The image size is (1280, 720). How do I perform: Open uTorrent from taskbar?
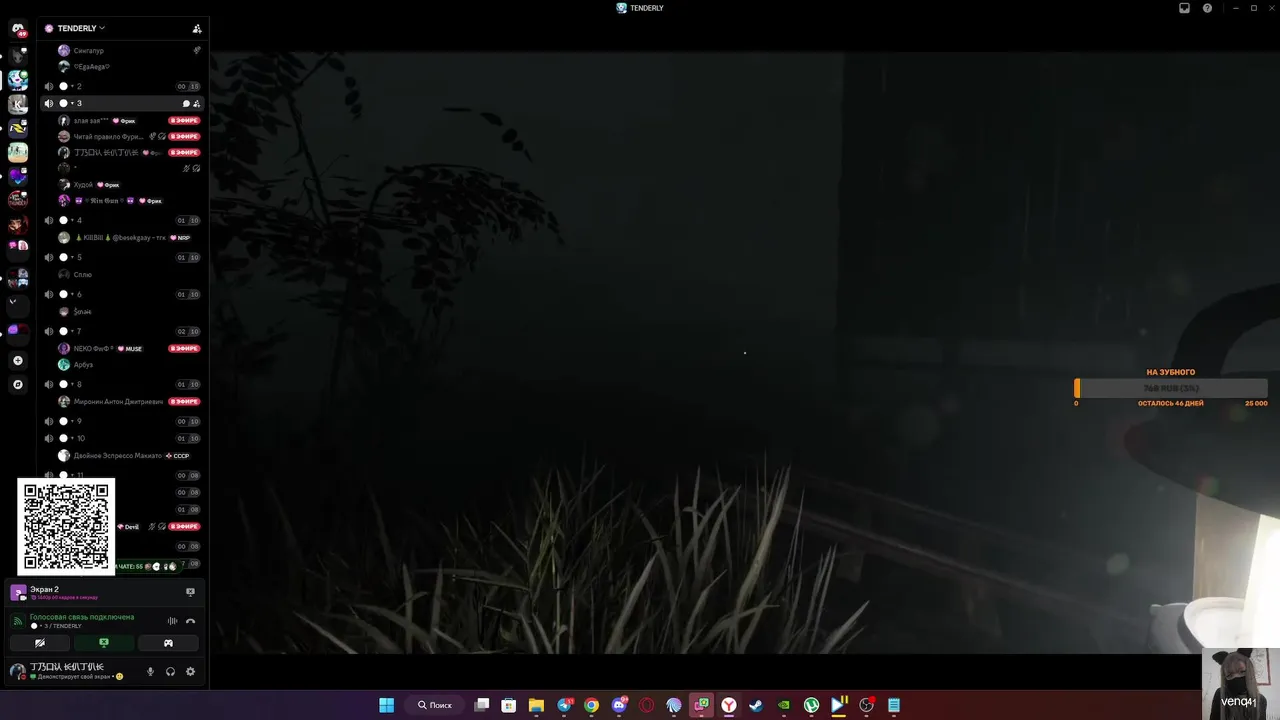tap(811, 705)
